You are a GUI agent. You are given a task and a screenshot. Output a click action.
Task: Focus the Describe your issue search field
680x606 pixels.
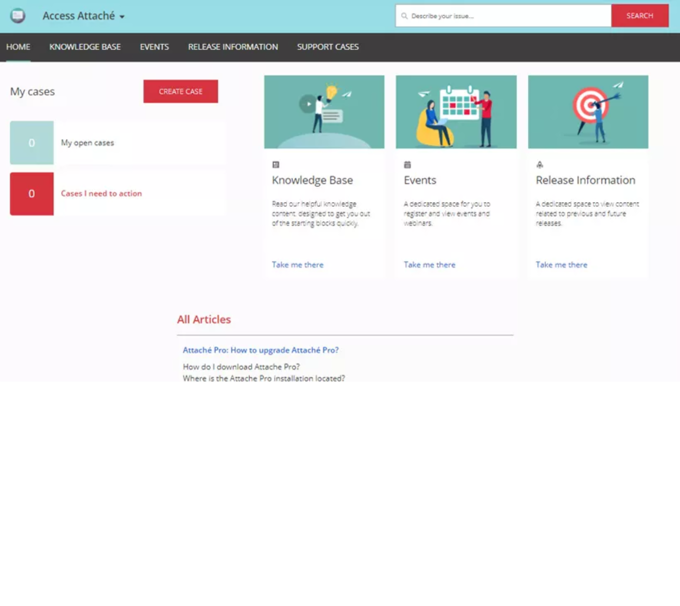pos(503,16)
